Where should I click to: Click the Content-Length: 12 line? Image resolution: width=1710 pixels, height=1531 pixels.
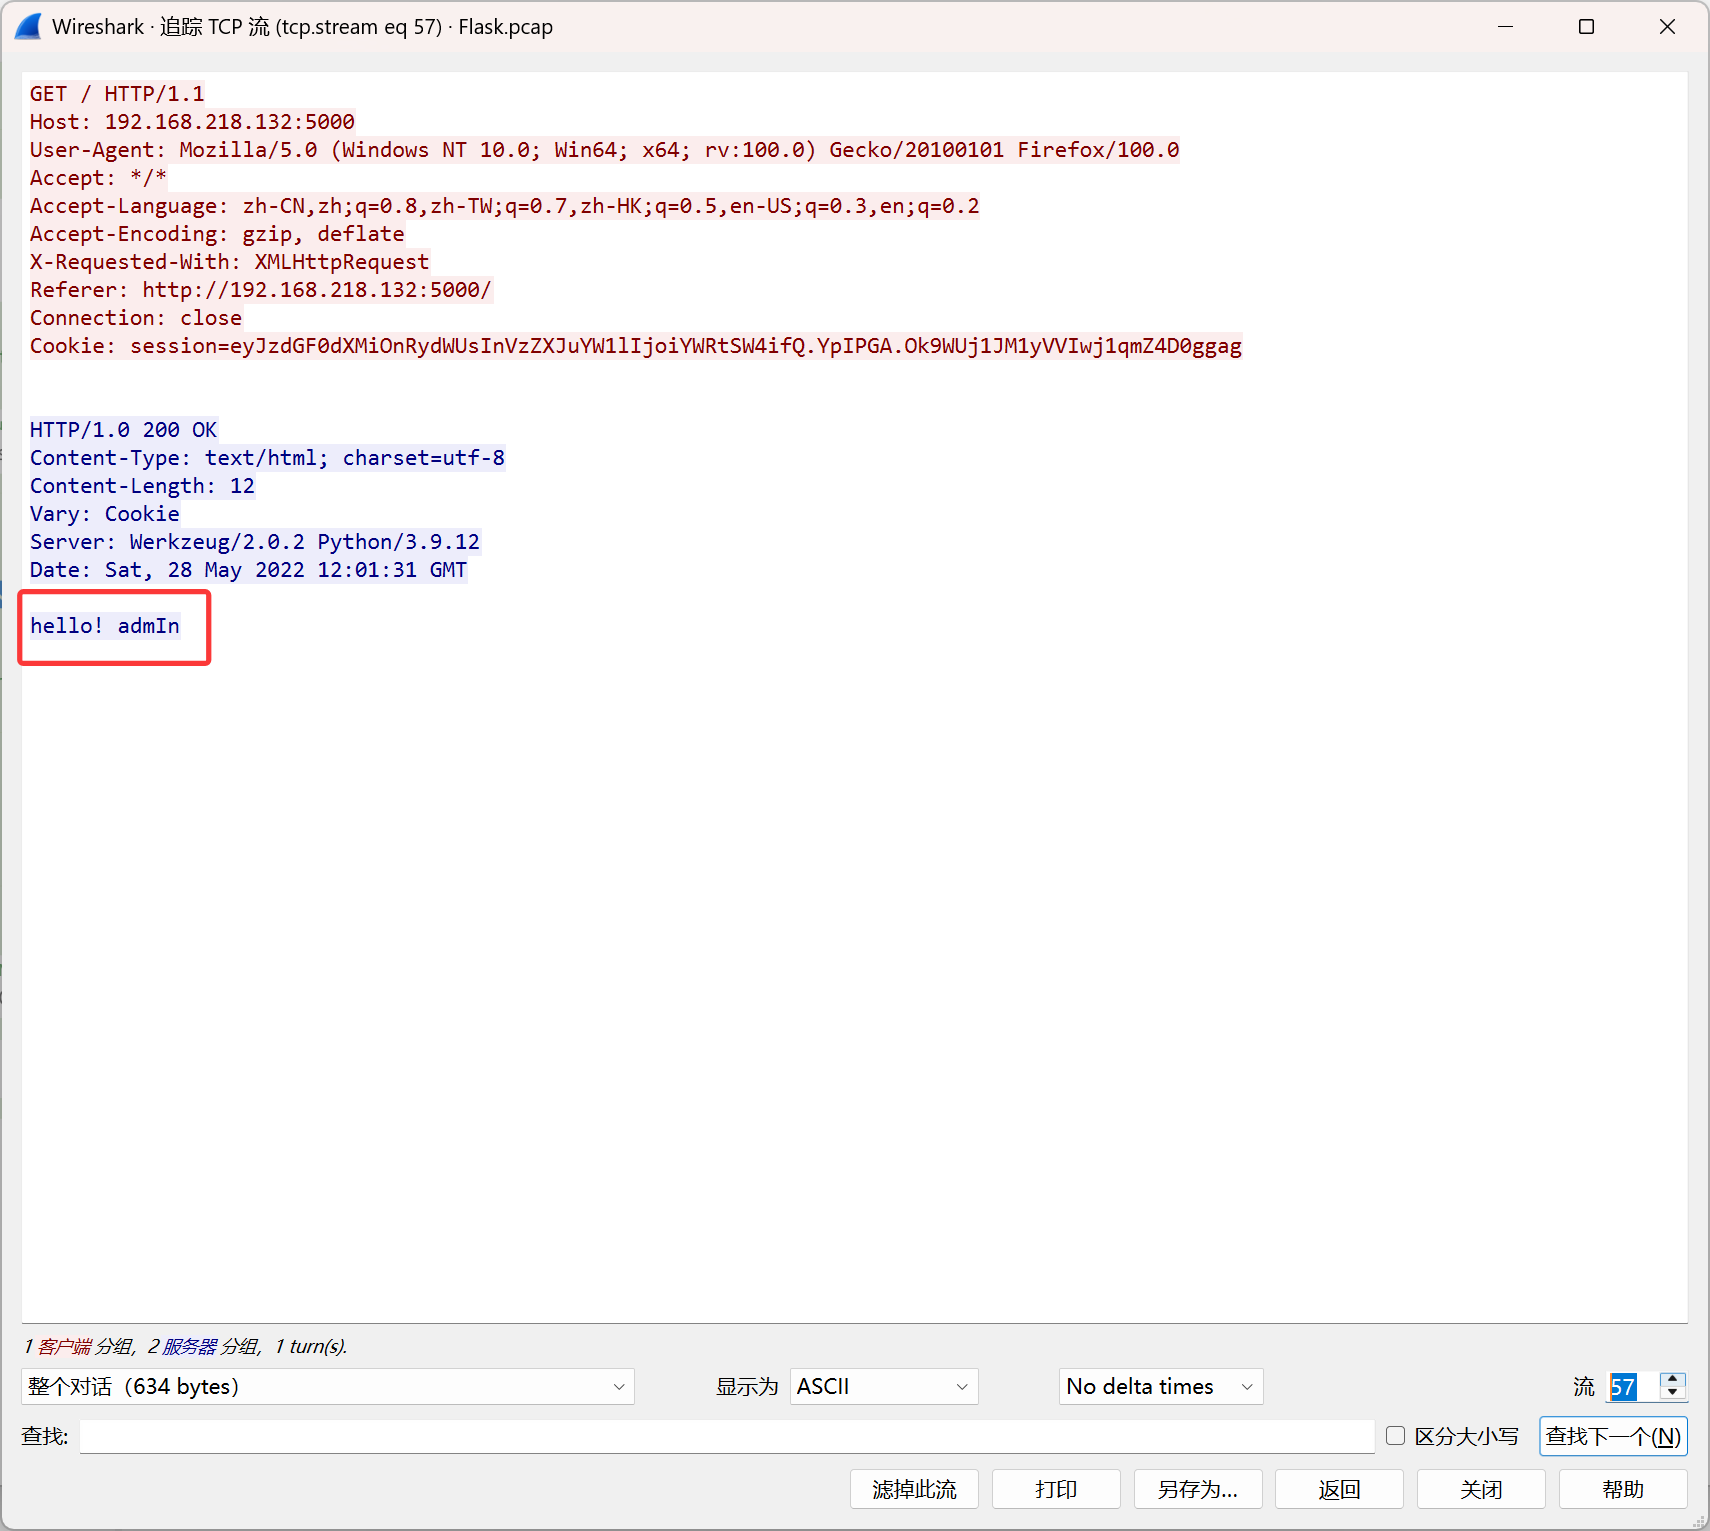click(142, 486)
